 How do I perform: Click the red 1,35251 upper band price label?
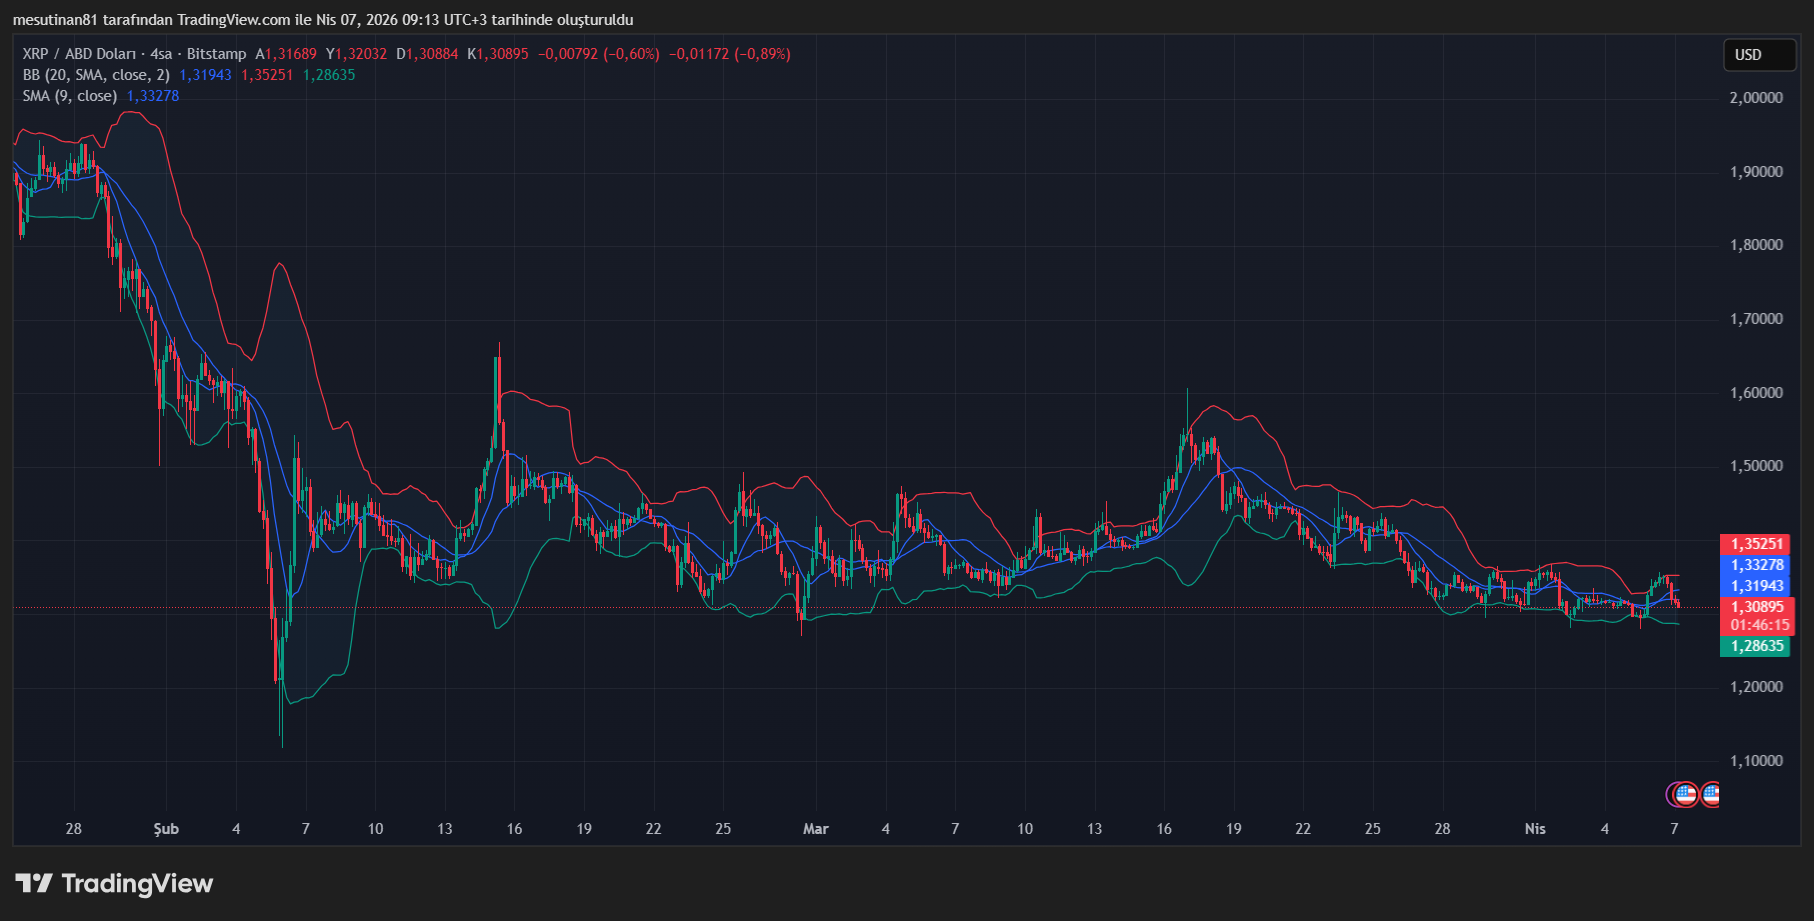click(1756, 544)
